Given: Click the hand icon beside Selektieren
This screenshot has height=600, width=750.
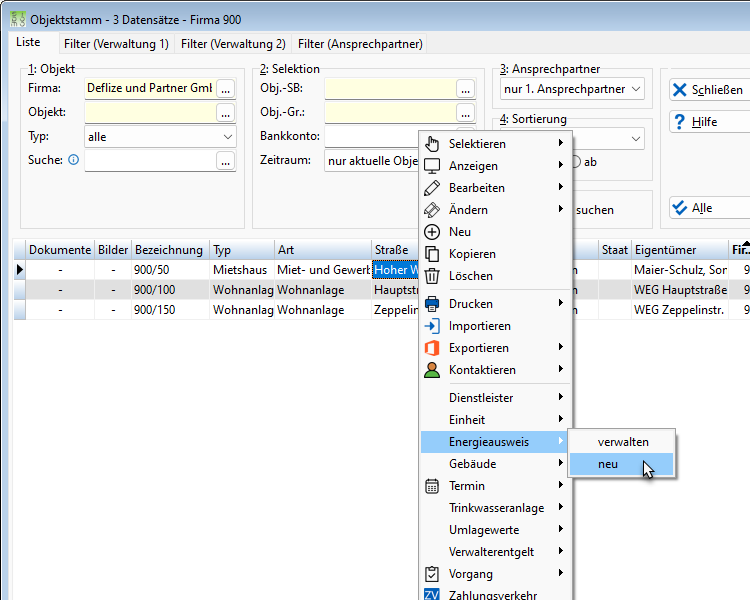Looking at the screenshot, I should coord(432,144).
